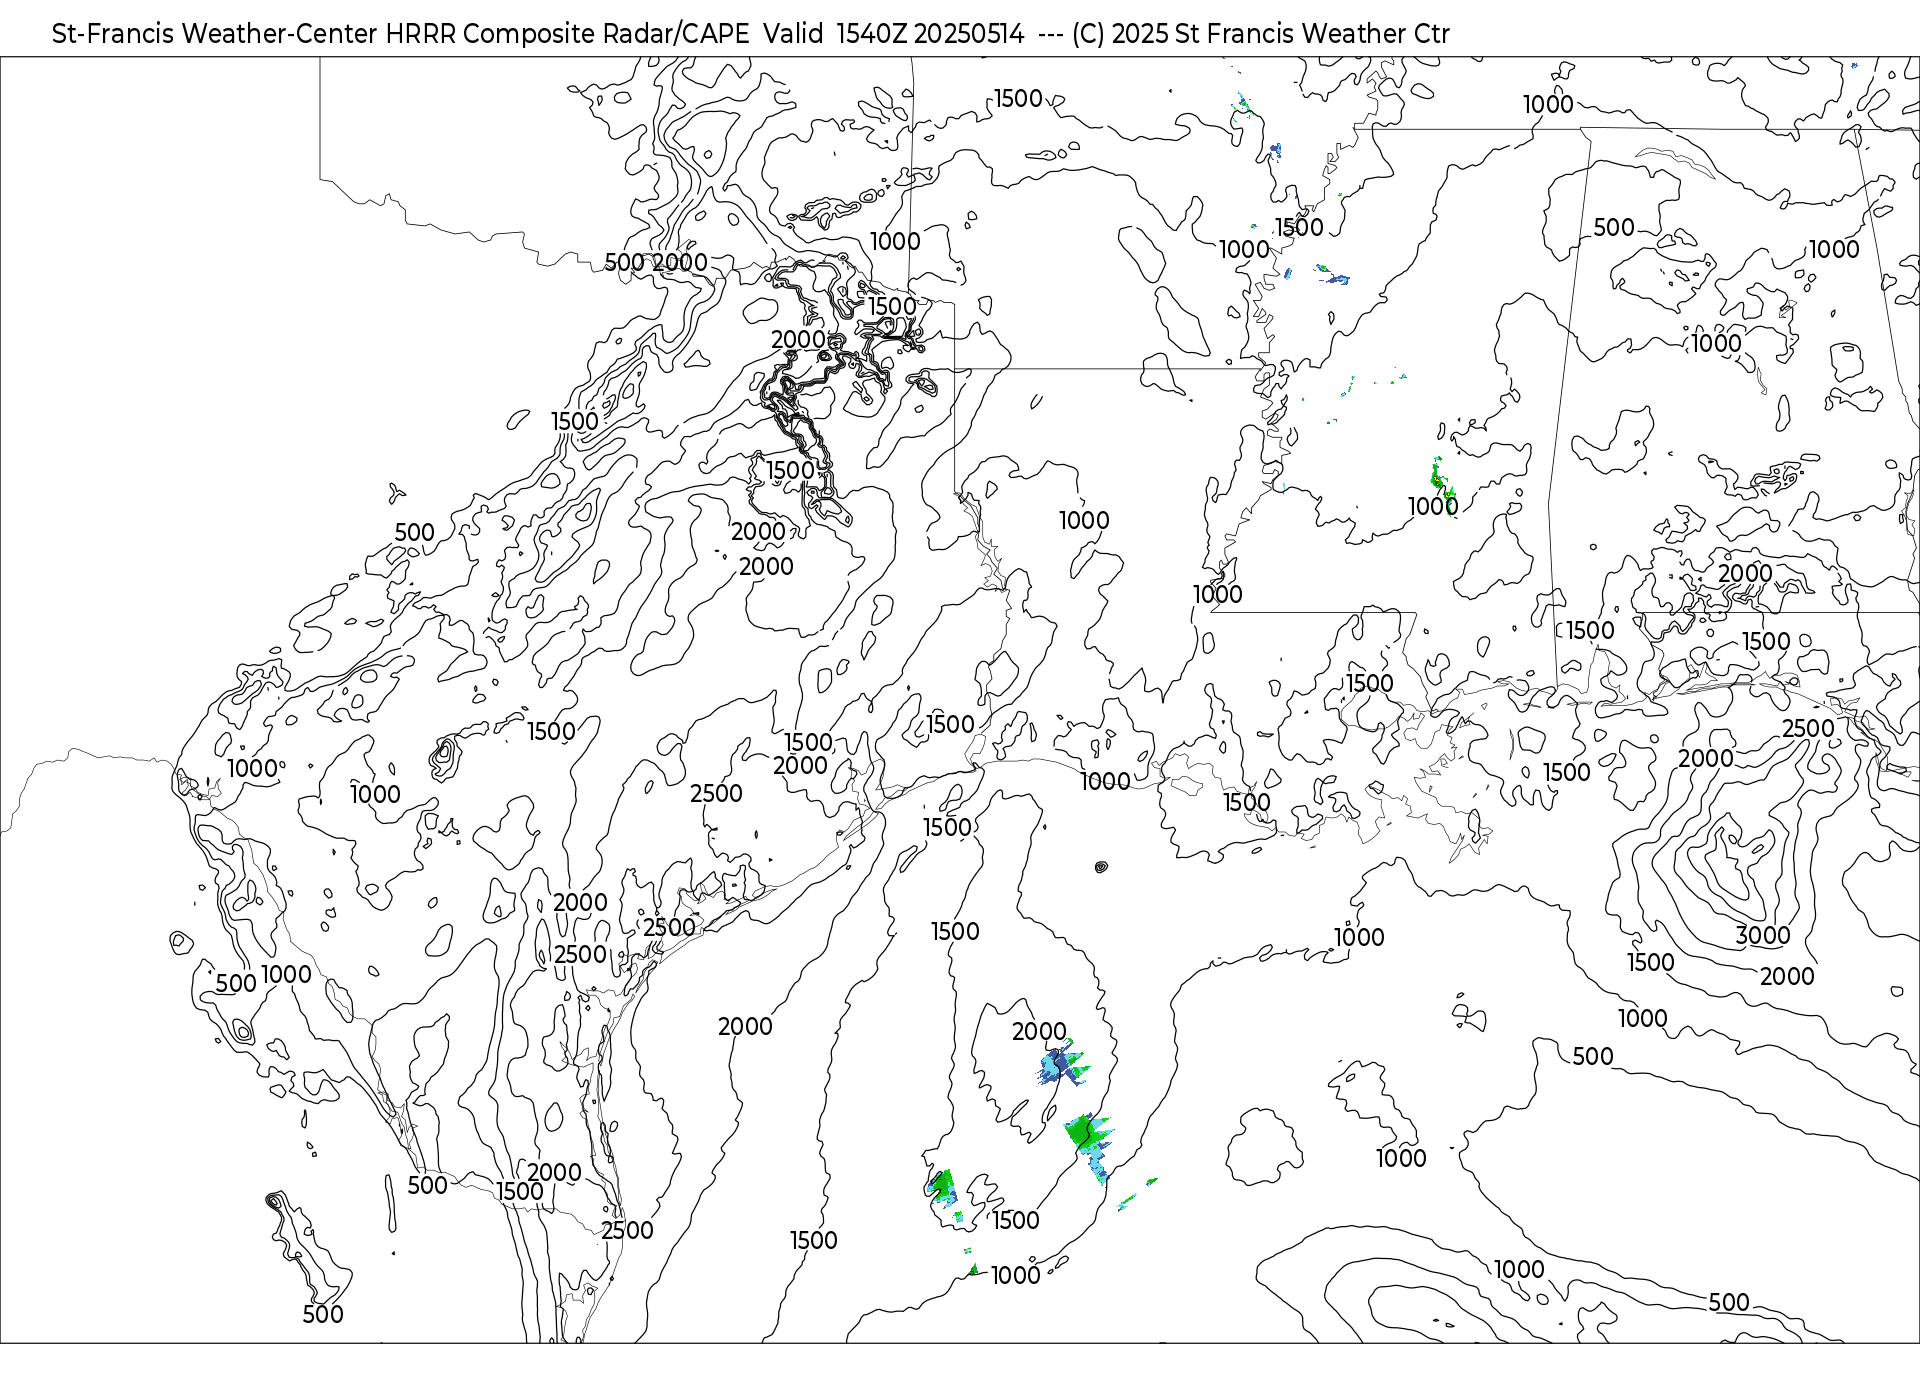The width and height of the screenshot is (1920, 1400).
Task: Click the "(C) 2025 St Francis Weather Ctr" copyright
Action: pos(1260,34)
